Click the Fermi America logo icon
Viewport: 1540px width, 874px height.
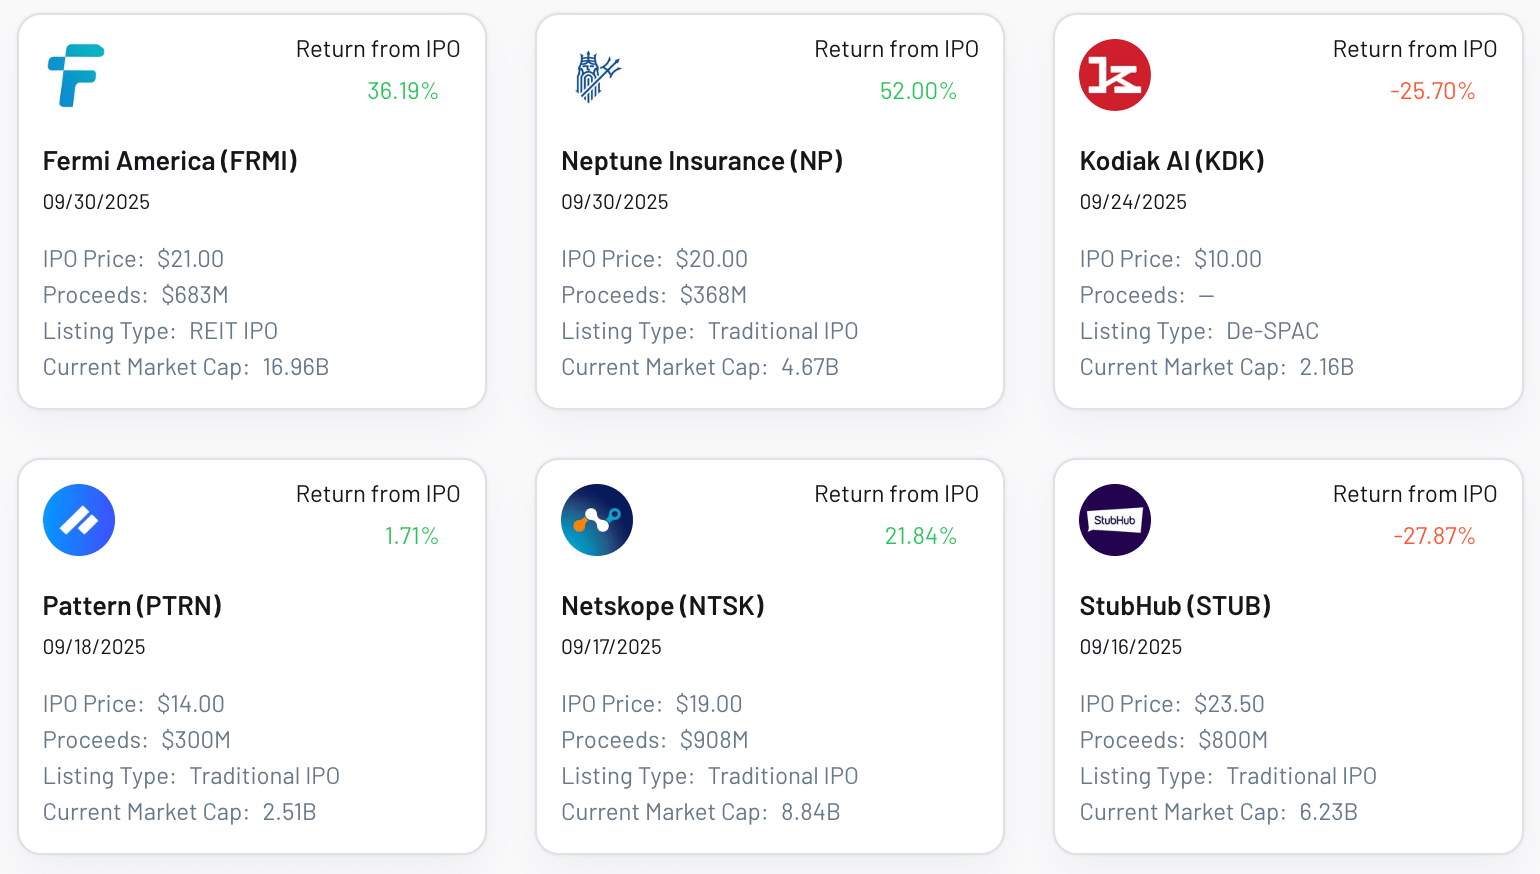click(76, 75)
